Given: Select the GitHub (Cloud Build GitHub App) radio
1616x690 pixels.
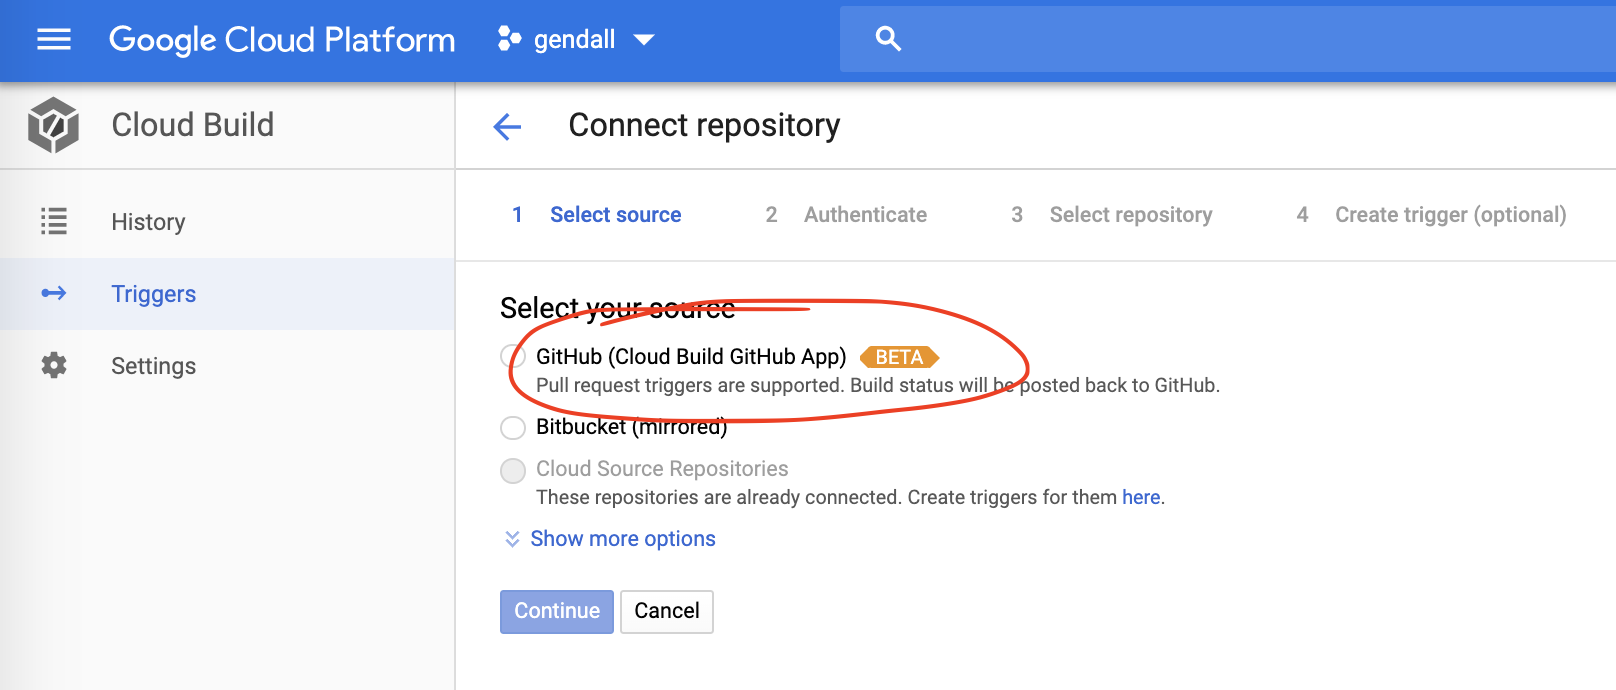Looking at the screenshot, I should [513, 357].
